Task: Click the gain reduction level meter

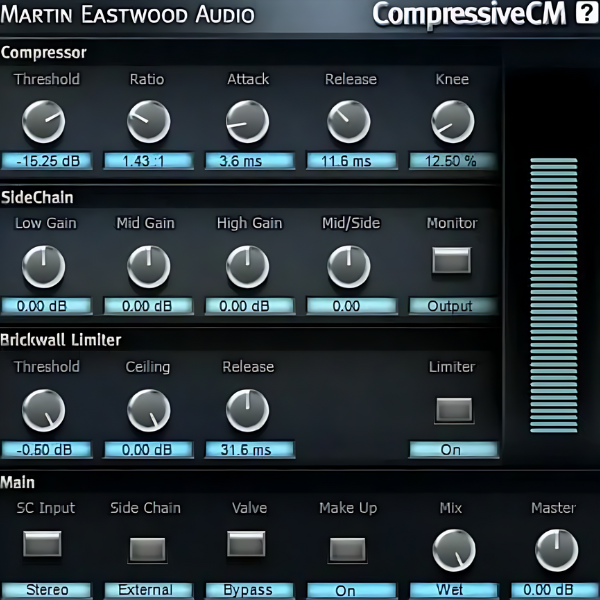Action: pyautogui.click(x=554, y=295)
